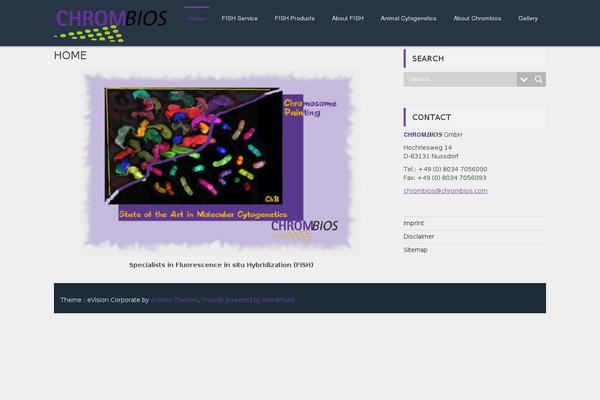Open Animal Cytogenetics menu item
Viewport: 600px width, 400px height.
coord(408,18)
